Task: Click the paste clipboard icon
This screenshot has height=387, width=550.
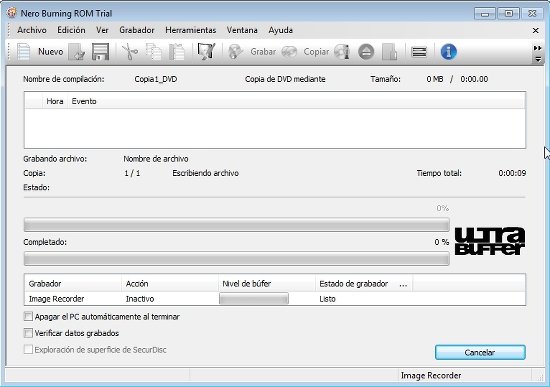Action: (177, 52)
